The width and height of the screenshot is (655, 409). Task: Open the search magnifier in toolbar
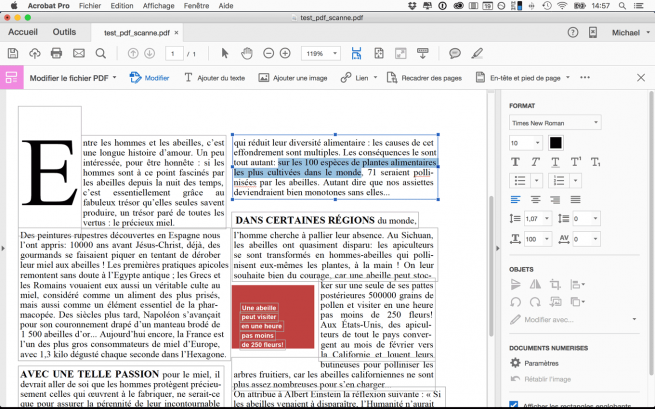pos(101,53)
